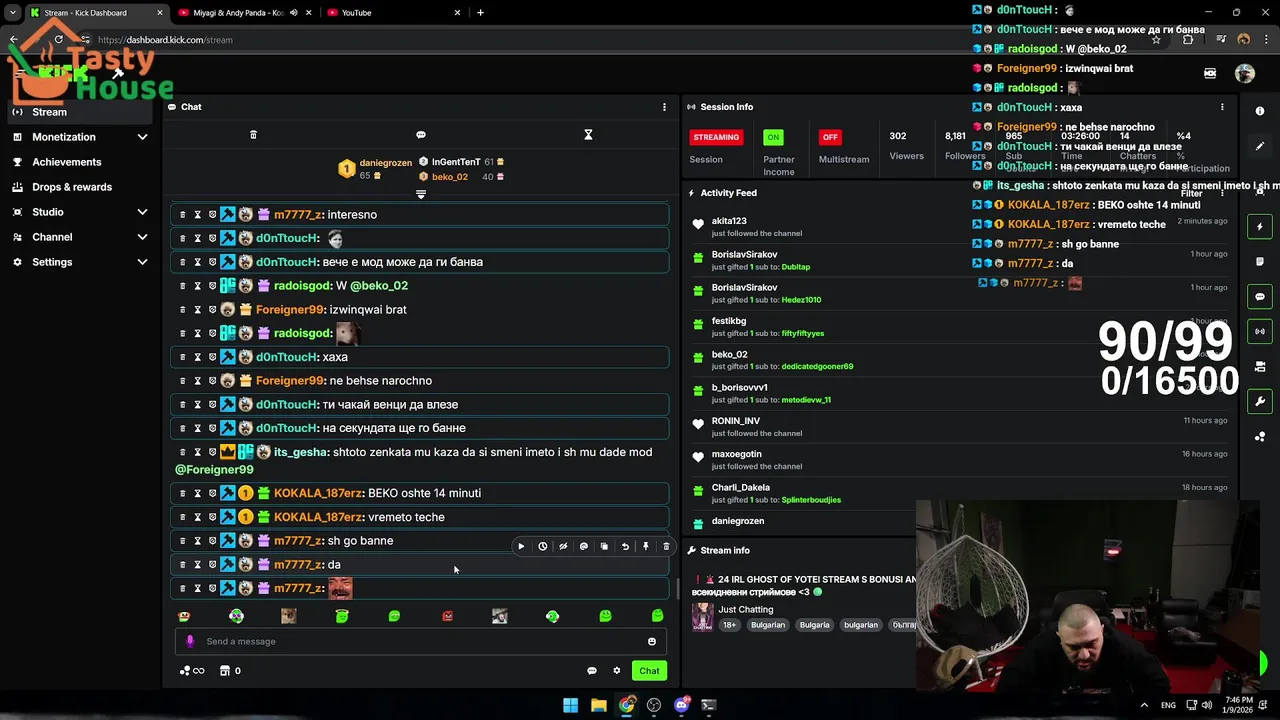Toggle the wrench widget in right sidebar

pos(1260,401)
